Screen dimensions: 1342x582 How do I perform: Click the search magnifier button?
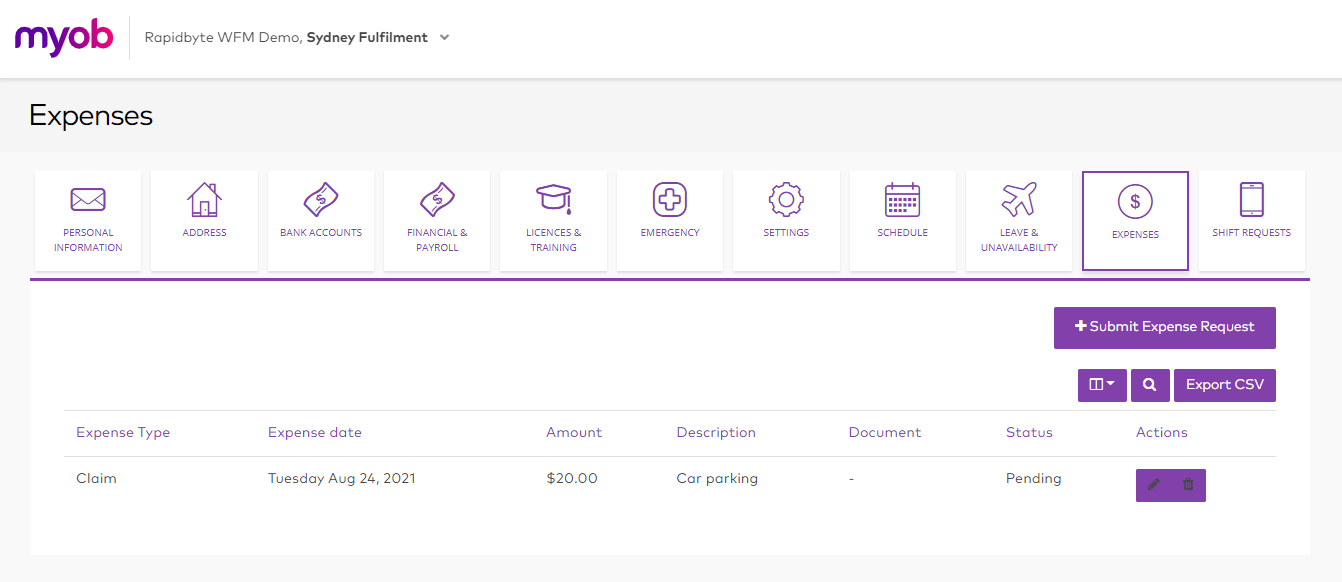click(x=1150, y=385)
